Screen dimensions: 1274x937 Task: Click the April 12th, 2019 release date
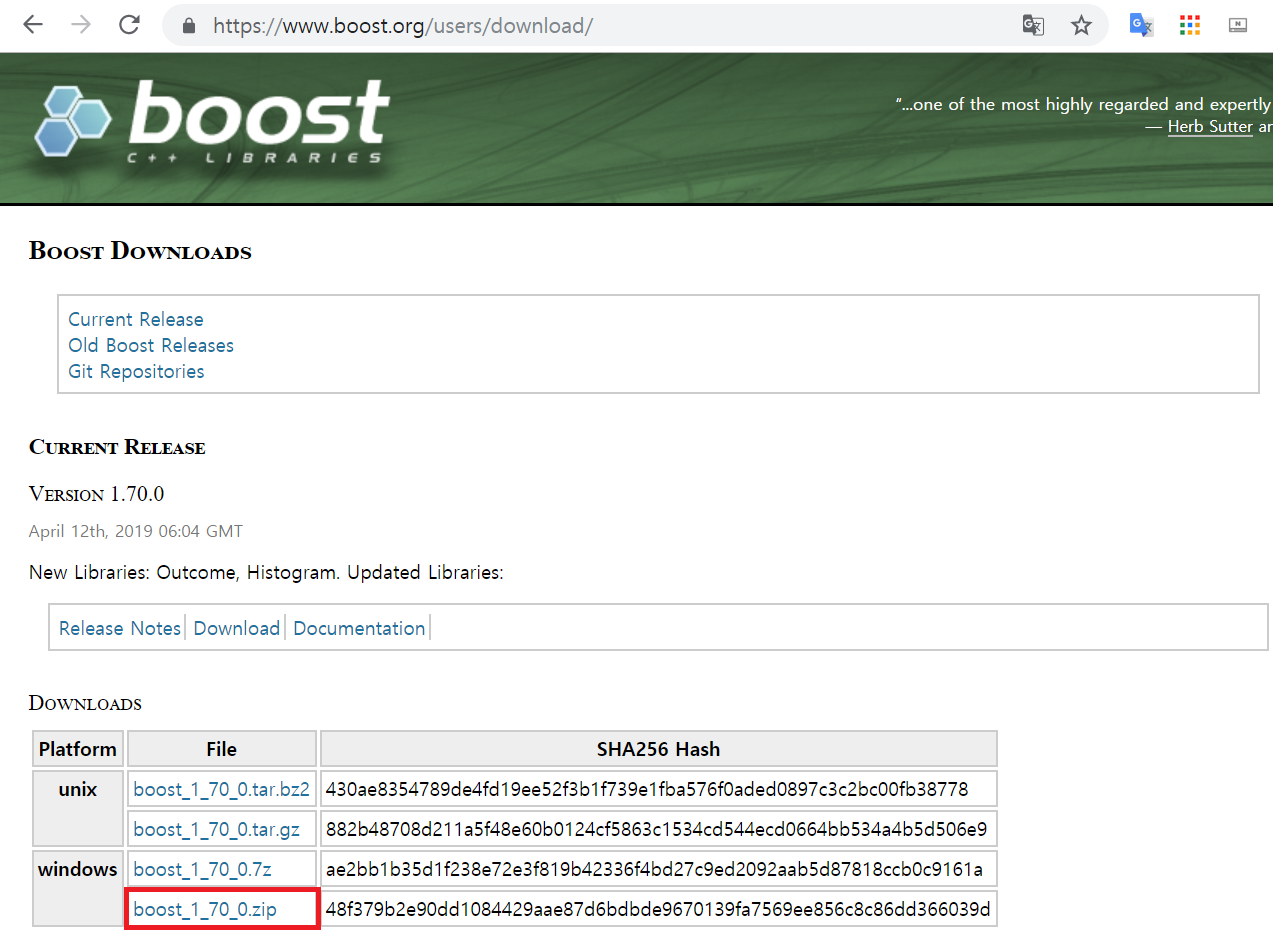coord(136,531)
